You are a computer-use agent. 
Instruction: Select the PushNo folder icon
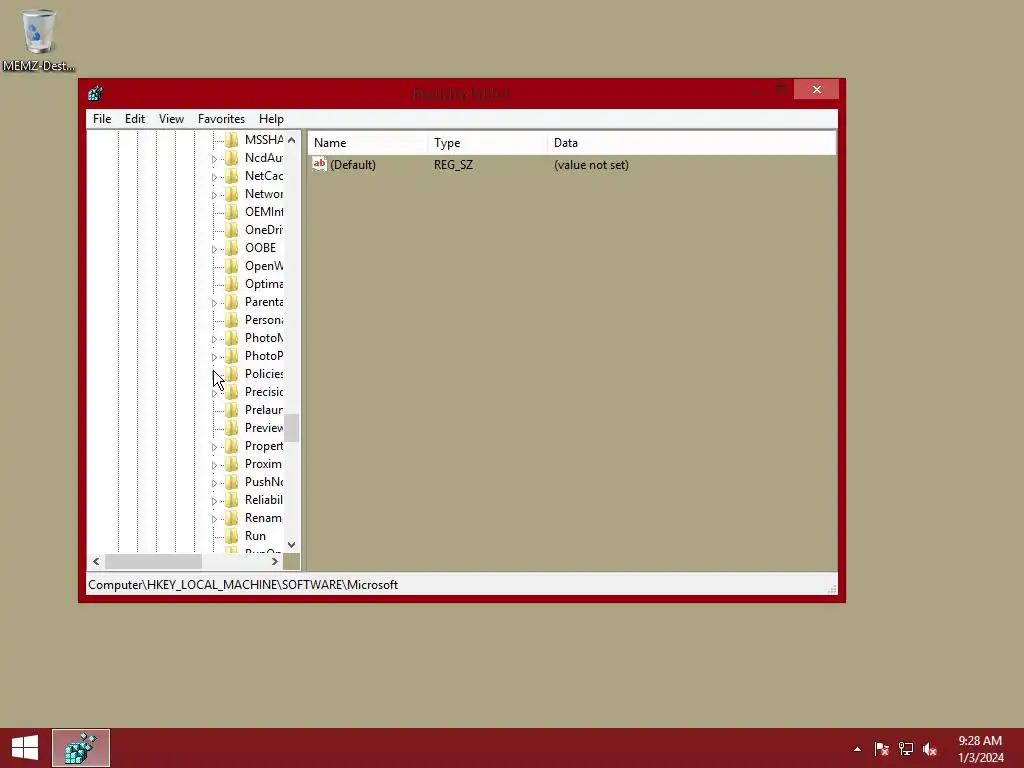(x=231, y=481)
